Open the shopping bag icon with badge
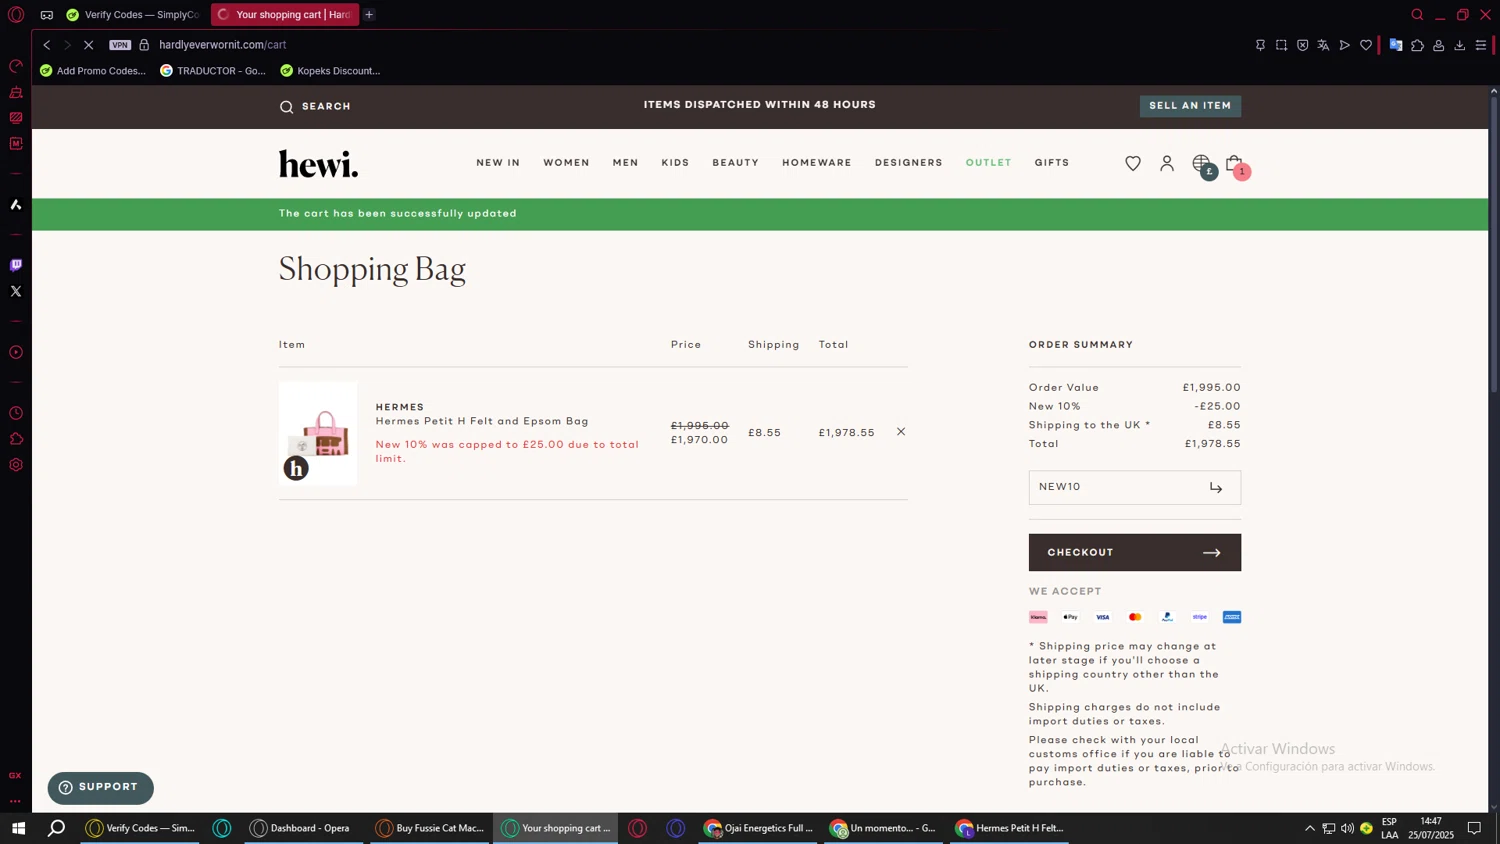 [x=1237, y=165]
